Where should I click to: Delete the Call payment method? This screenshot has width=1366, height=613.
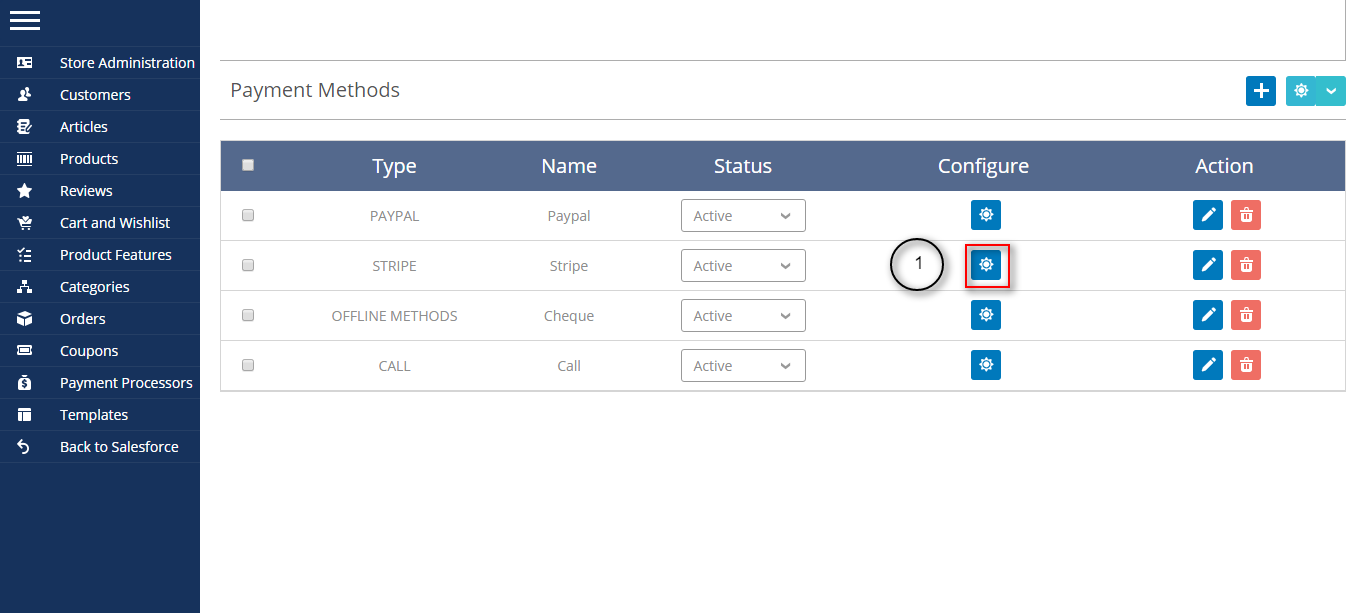(1246, 365)
